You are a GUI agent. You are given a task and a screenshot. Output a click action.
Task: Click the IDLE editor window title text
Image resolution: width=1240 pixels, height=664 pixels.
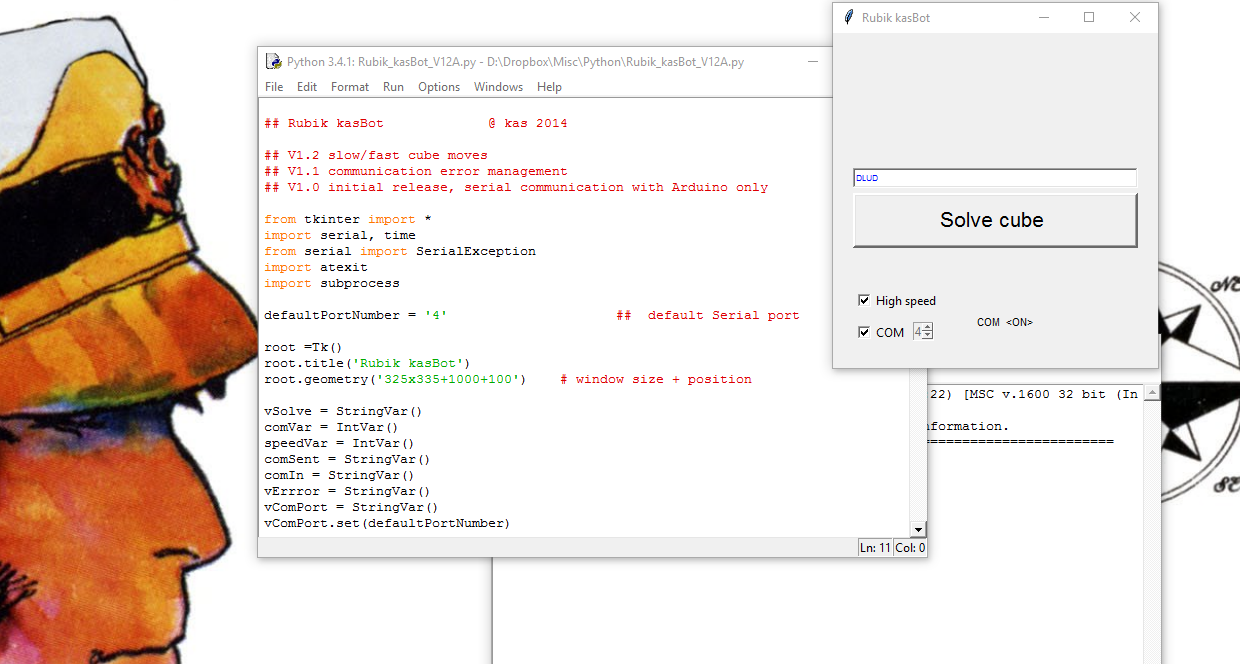click(x=516, y=61)
